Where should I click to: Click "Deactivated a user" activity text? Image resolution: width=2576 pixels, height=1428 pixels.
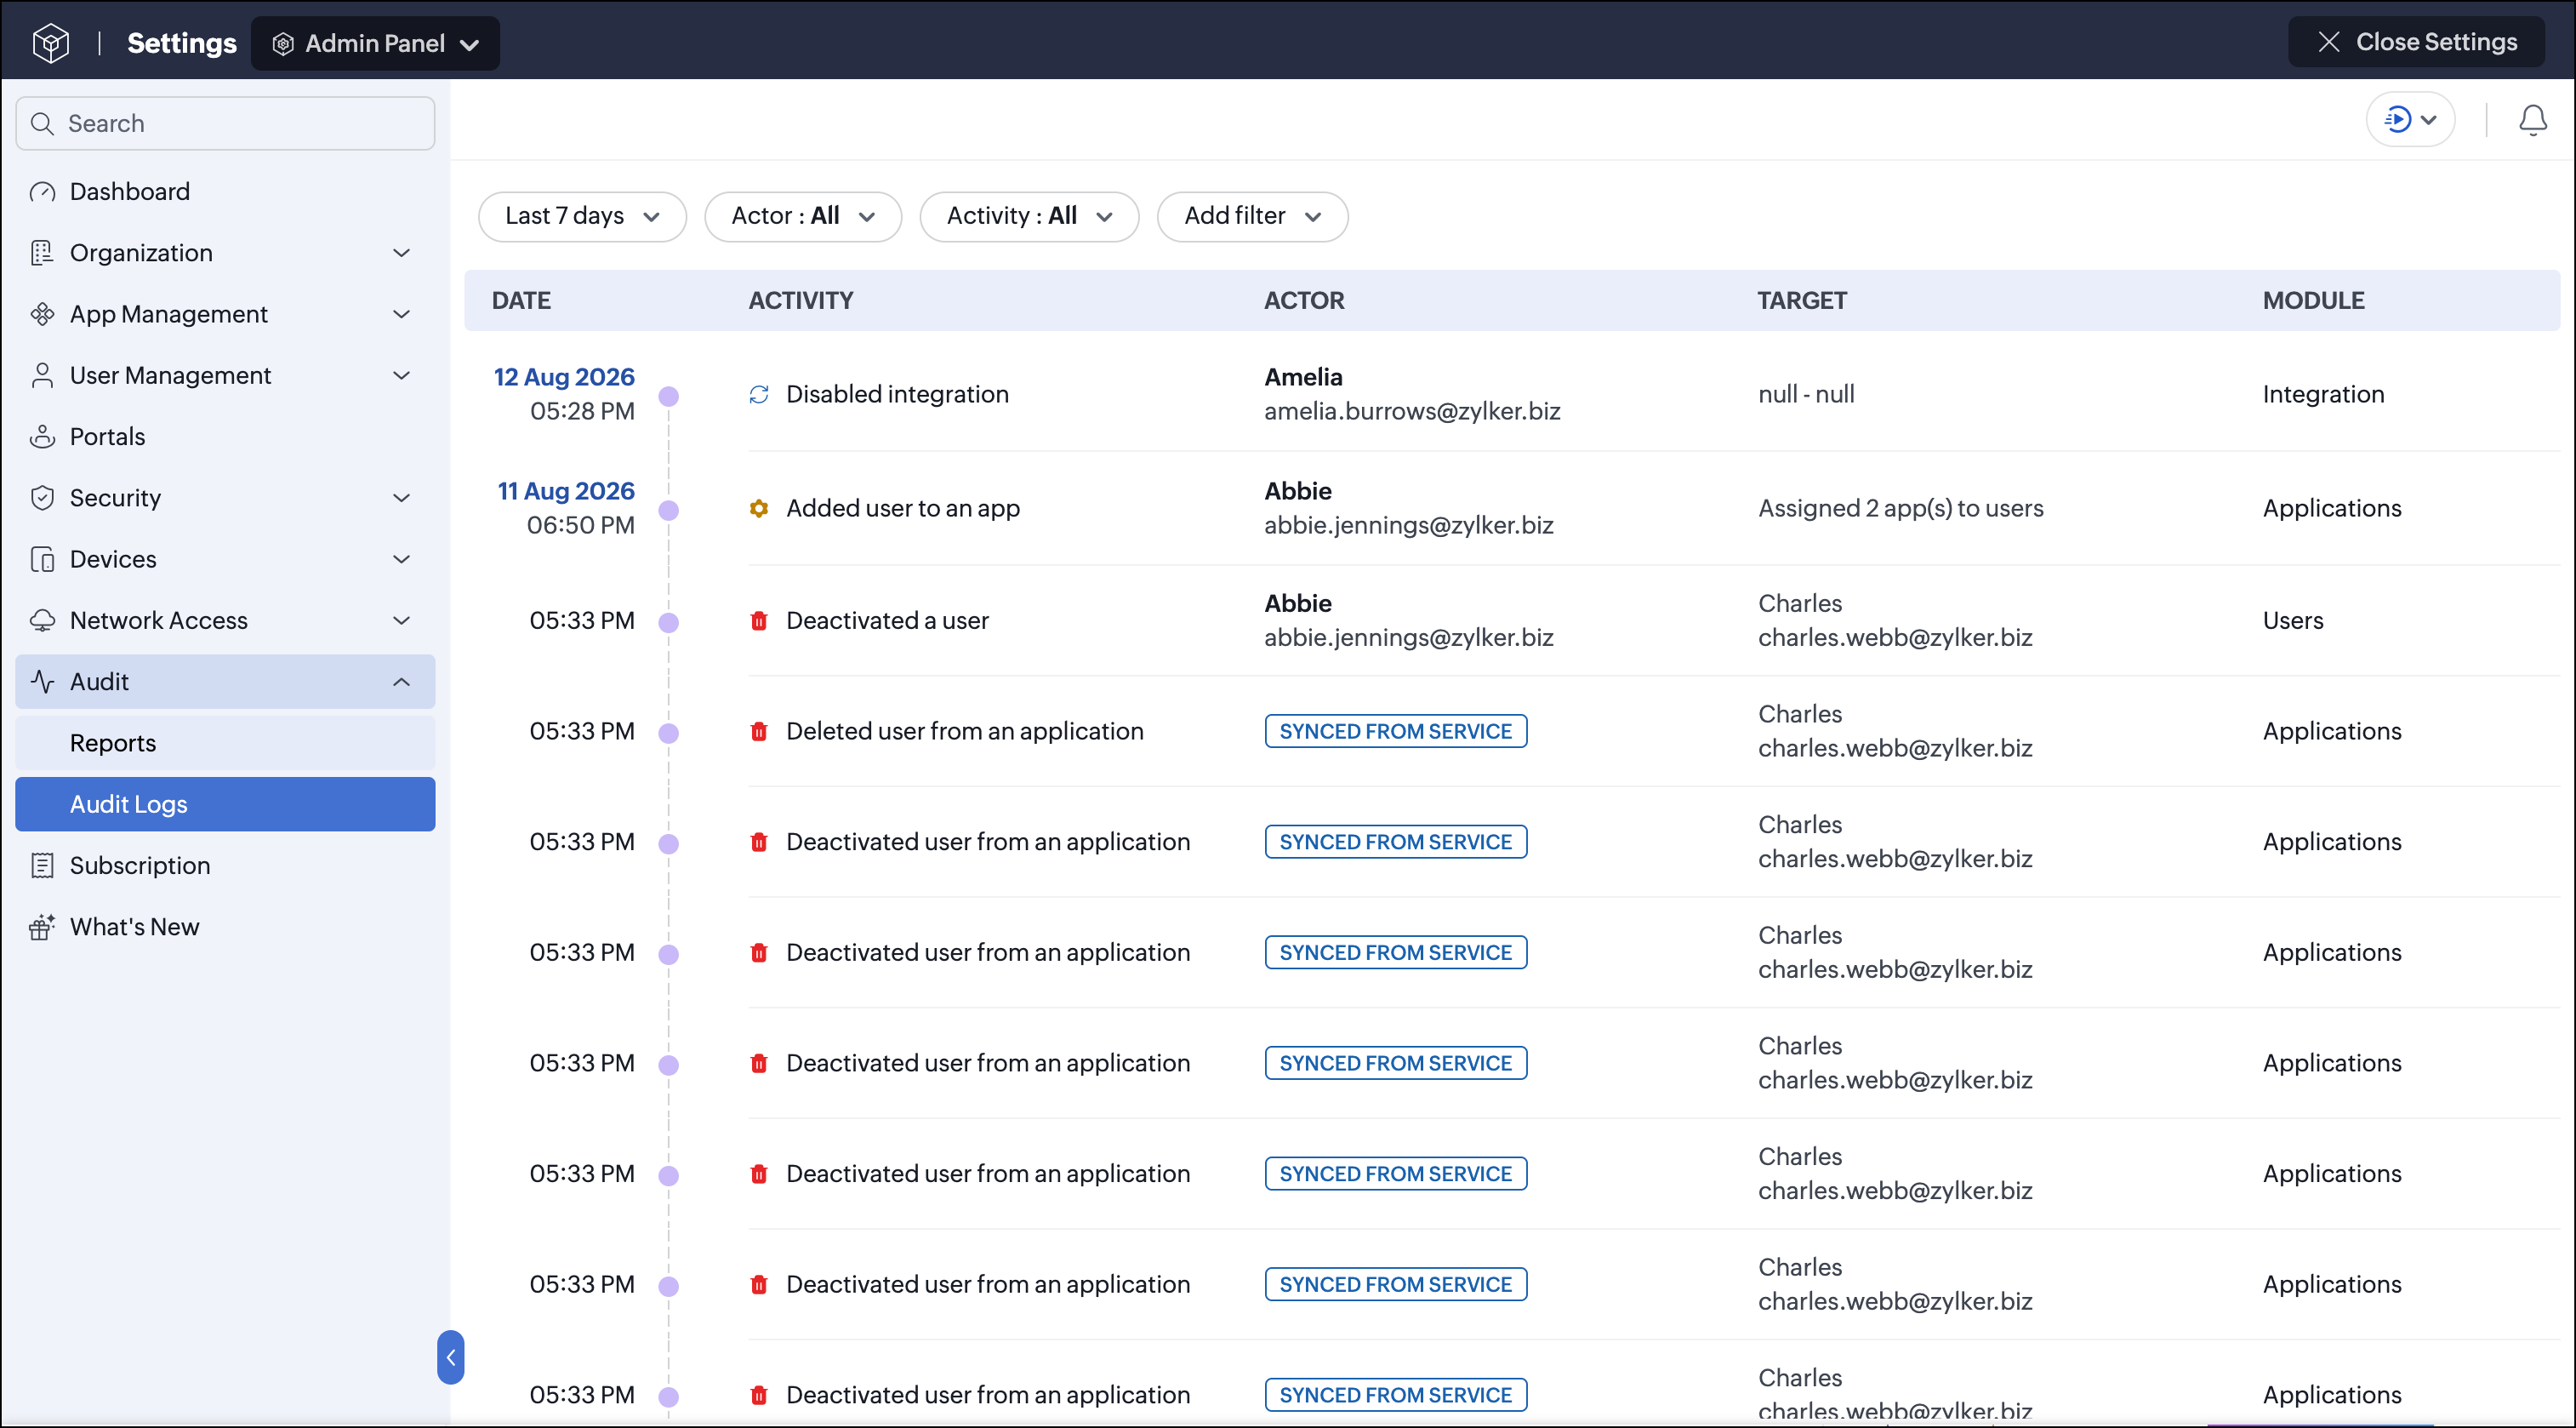[887, 621]
